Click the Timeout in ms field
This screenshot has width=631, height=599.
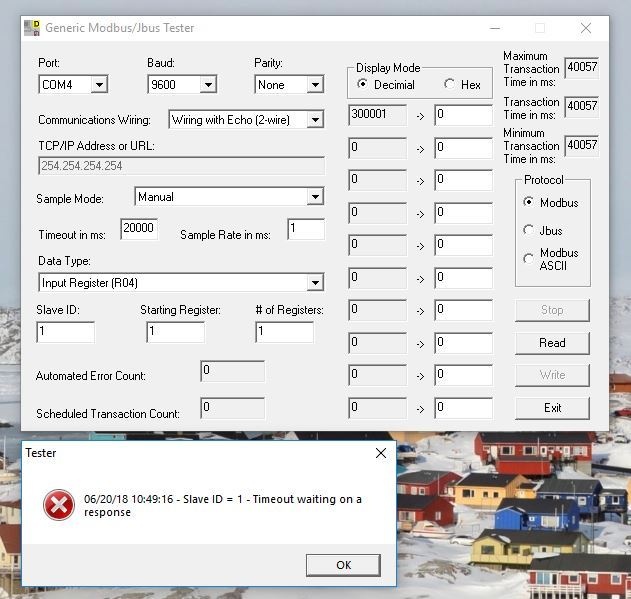click(139, 229)
